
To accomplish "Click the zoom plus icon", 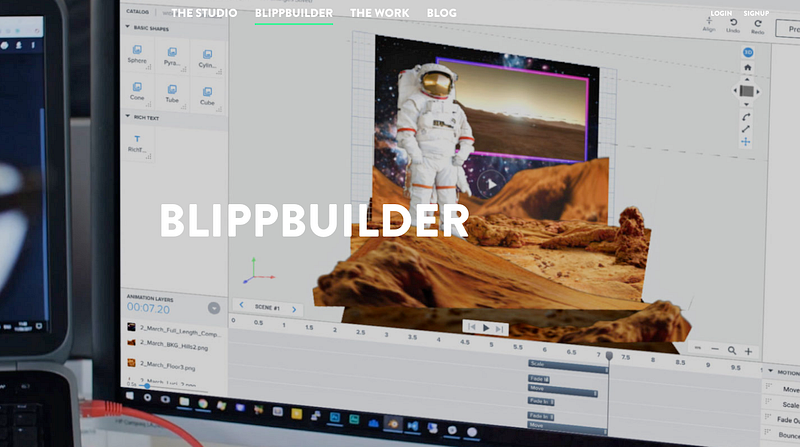I will pos(748,351).
